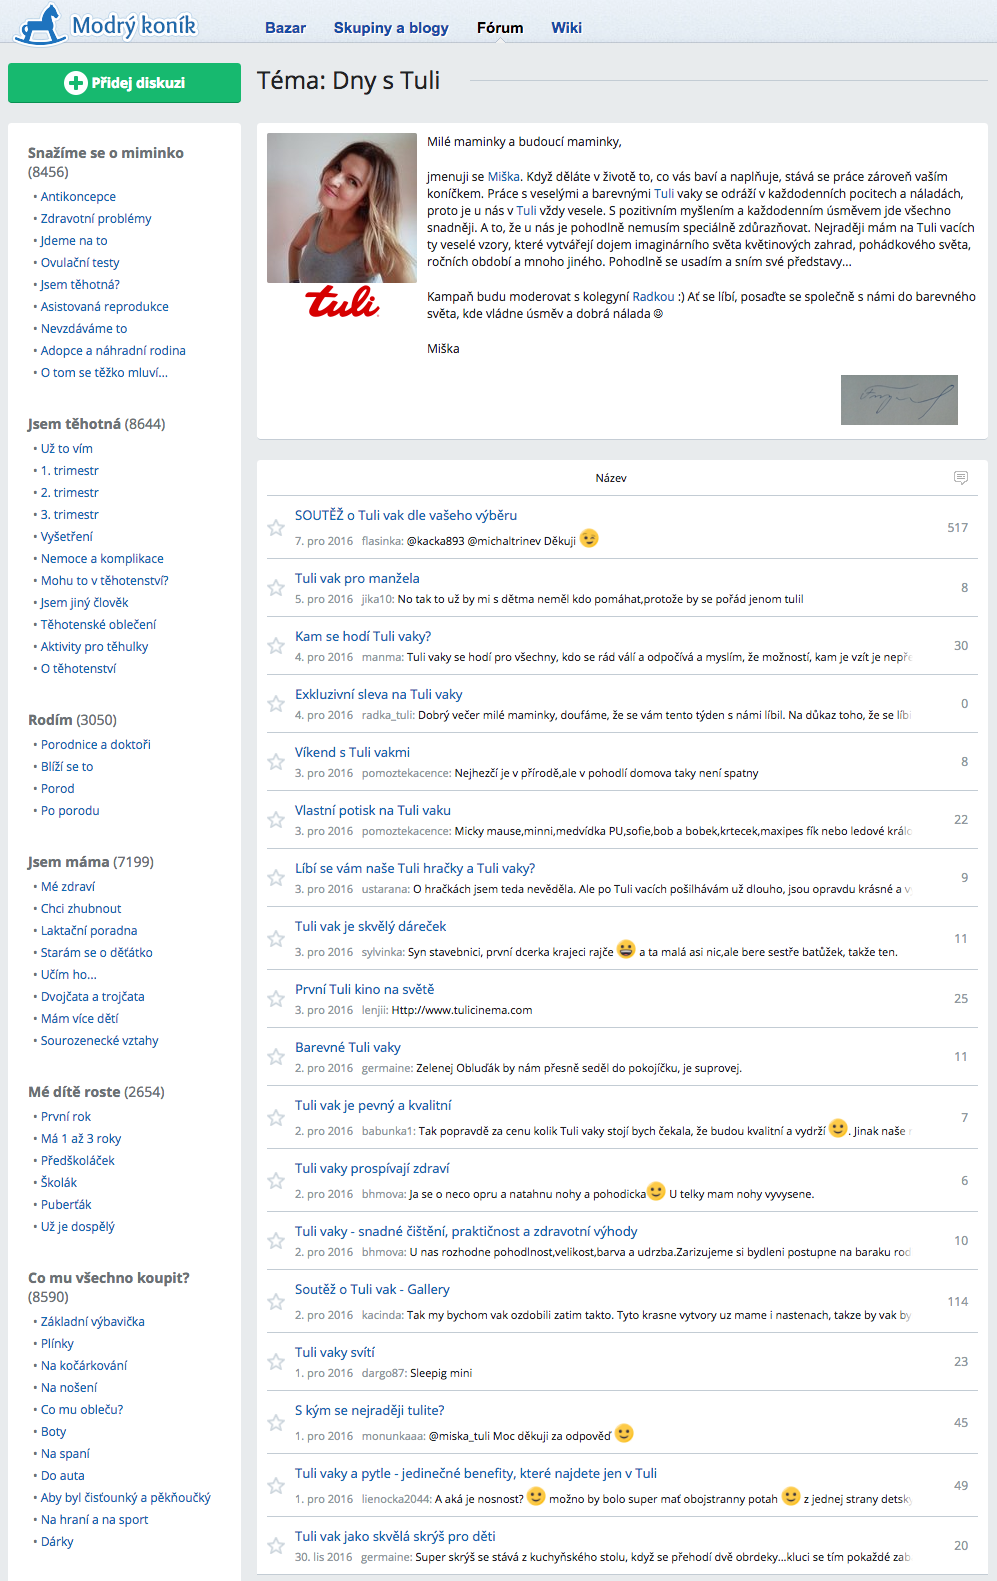Follow the Radkou profile link in the intro
This screenshot has height=1581, width=997.
653,297
